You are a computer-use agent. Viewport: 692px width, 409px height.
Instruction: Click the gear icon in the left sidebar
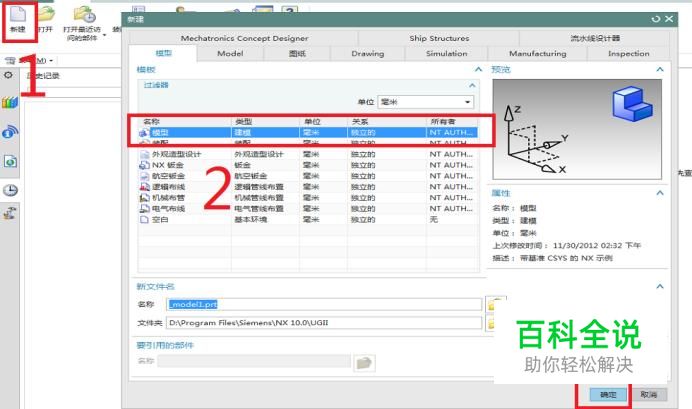pyautogui.click(x=8, y=75)
